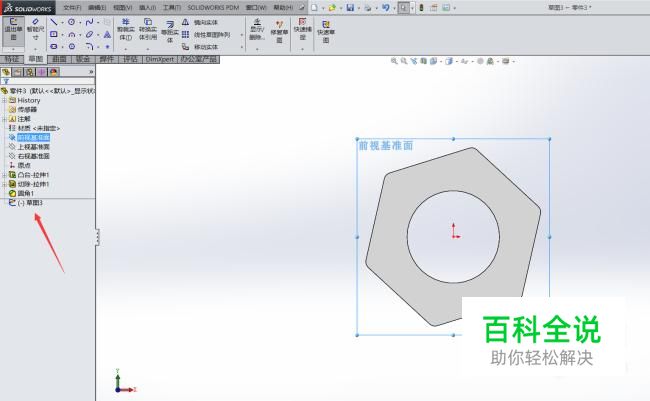
Task: Switch to the Features (特征) tab
Action: [12, 59]
